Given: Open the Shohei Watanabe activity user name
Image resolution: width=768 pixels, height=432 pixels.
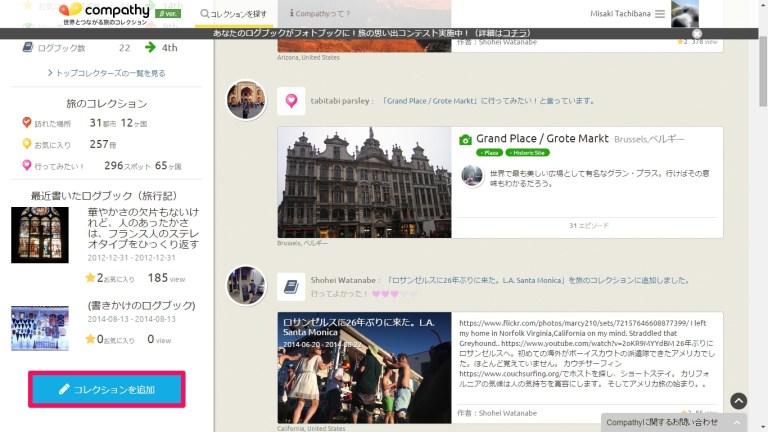Looking at the screenshot, I should point(343,280).
